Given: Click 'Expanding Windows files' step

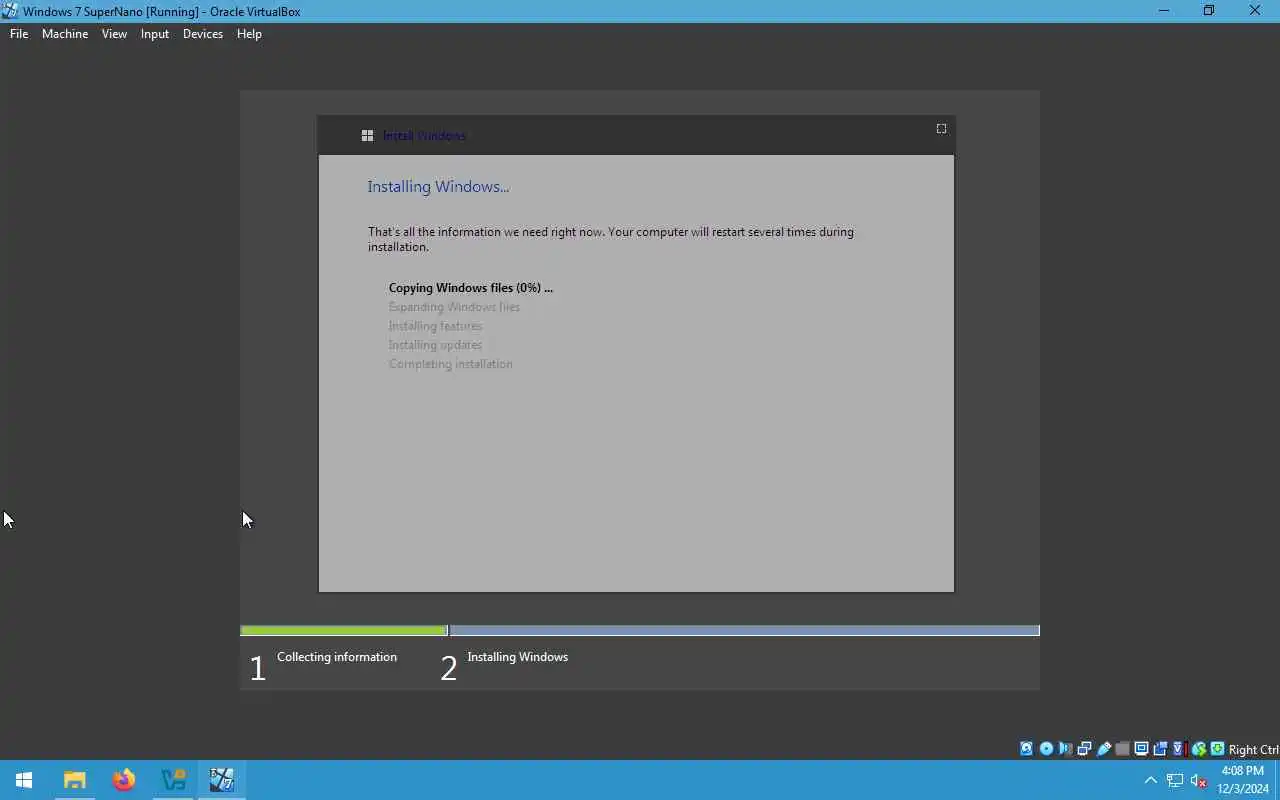Looking at the screenshot, I should 454,307.
